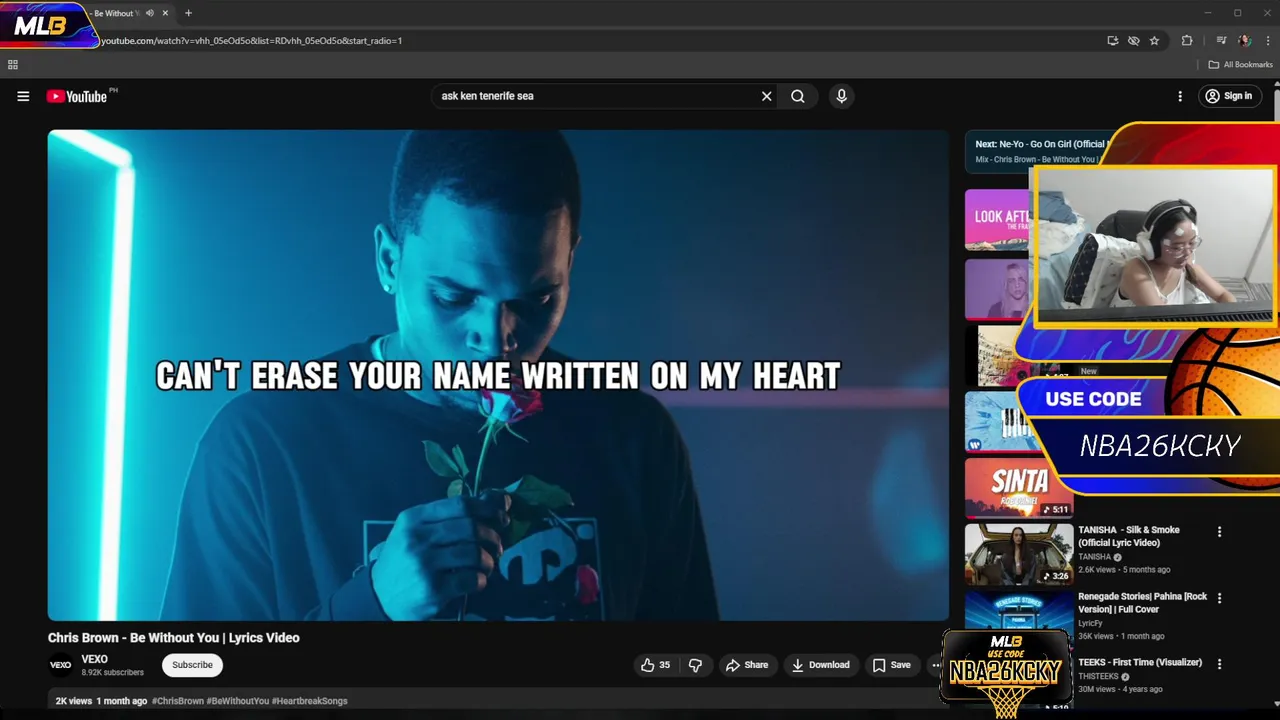Viewport: 1280px width, 720px height.
Task: Open a new browser tab with plus
Action: tap(188, 13)
